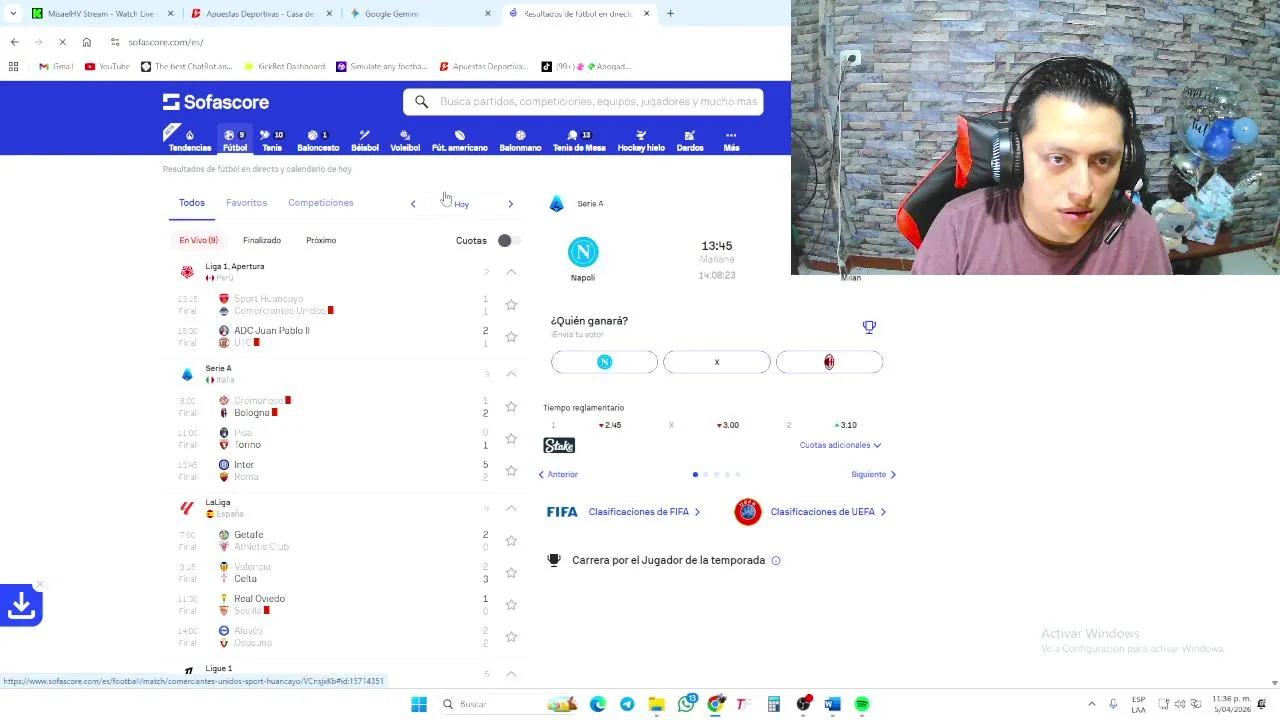Select the Fútbol sport tab

point(235,141)
